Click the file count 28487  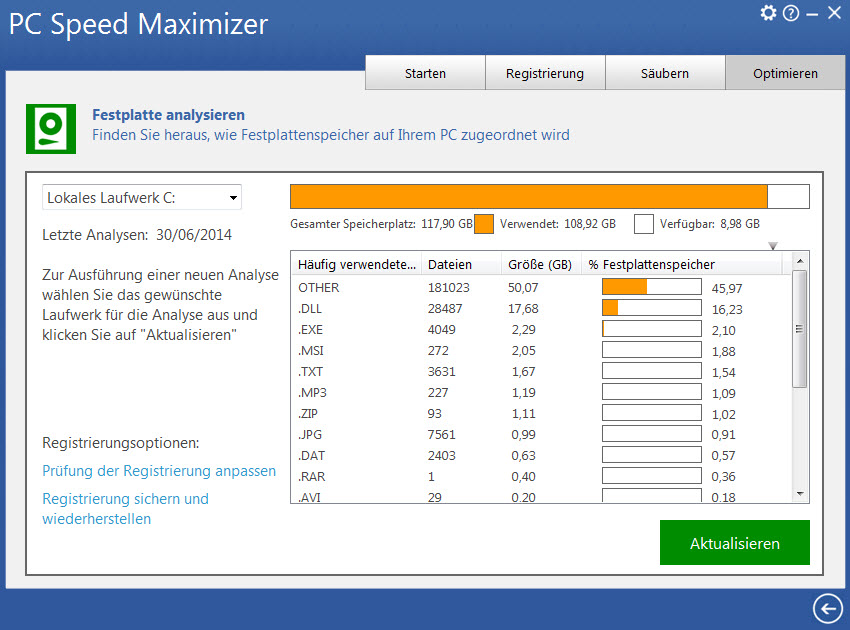tap(445, 308)
